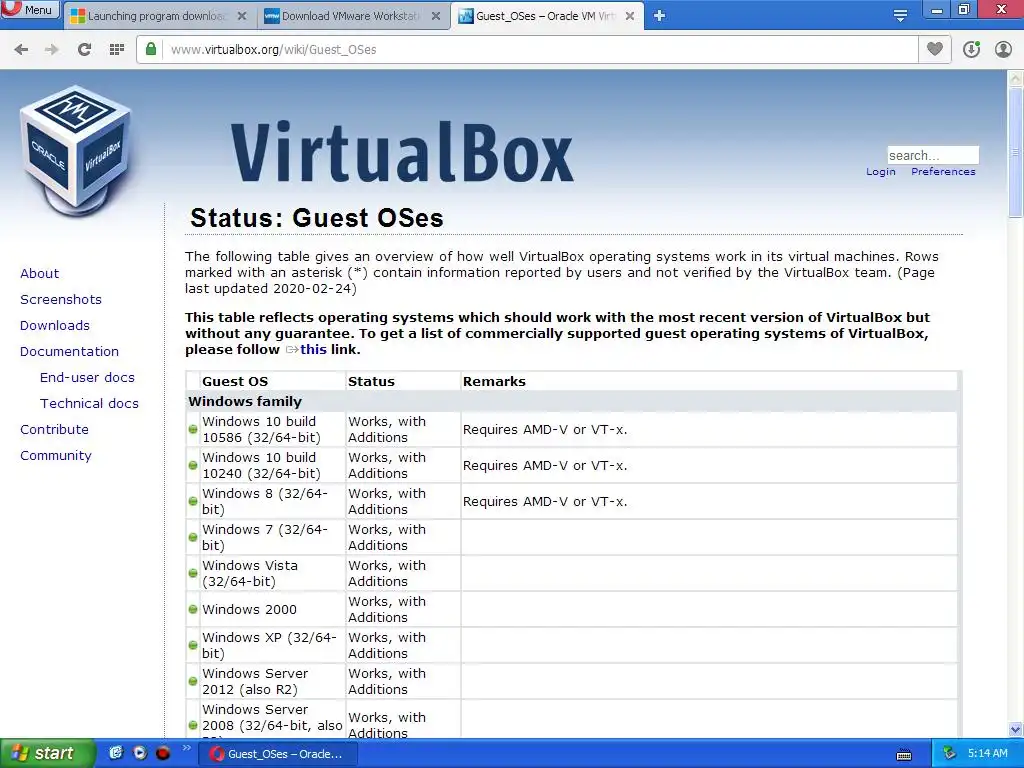The image size is (1024, 768).
Task: Go forward to next page
Action: coord(52,50)
